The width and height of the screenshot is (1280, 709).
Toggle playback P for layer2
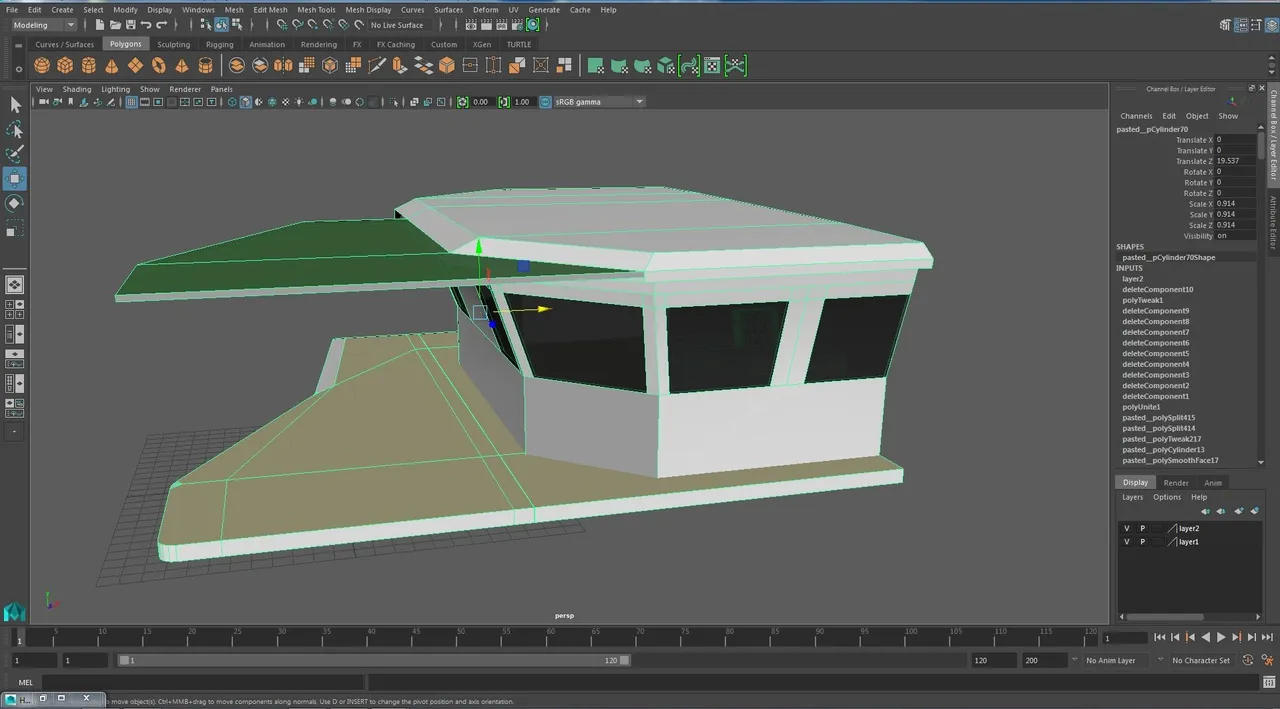(x=1142, y=528)
